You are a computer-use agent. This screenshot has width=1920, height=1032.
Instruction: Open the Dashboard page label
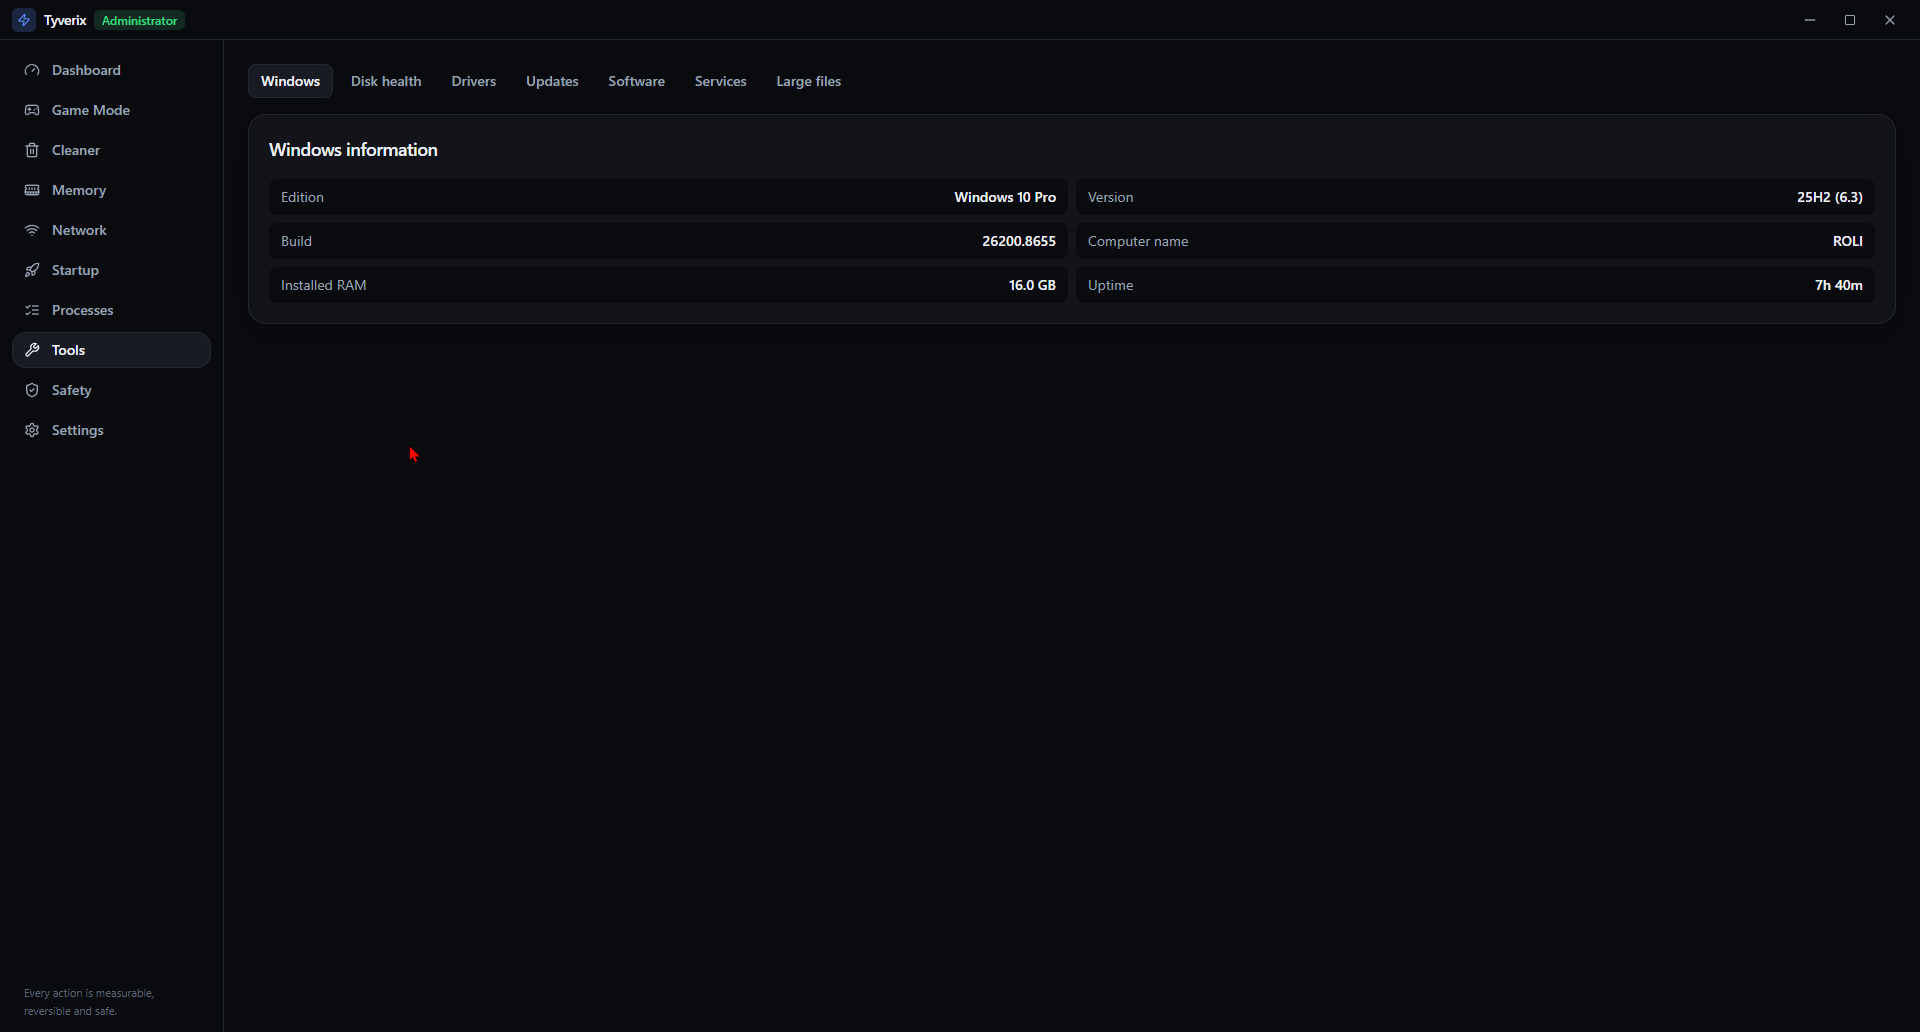coord(86,70)
